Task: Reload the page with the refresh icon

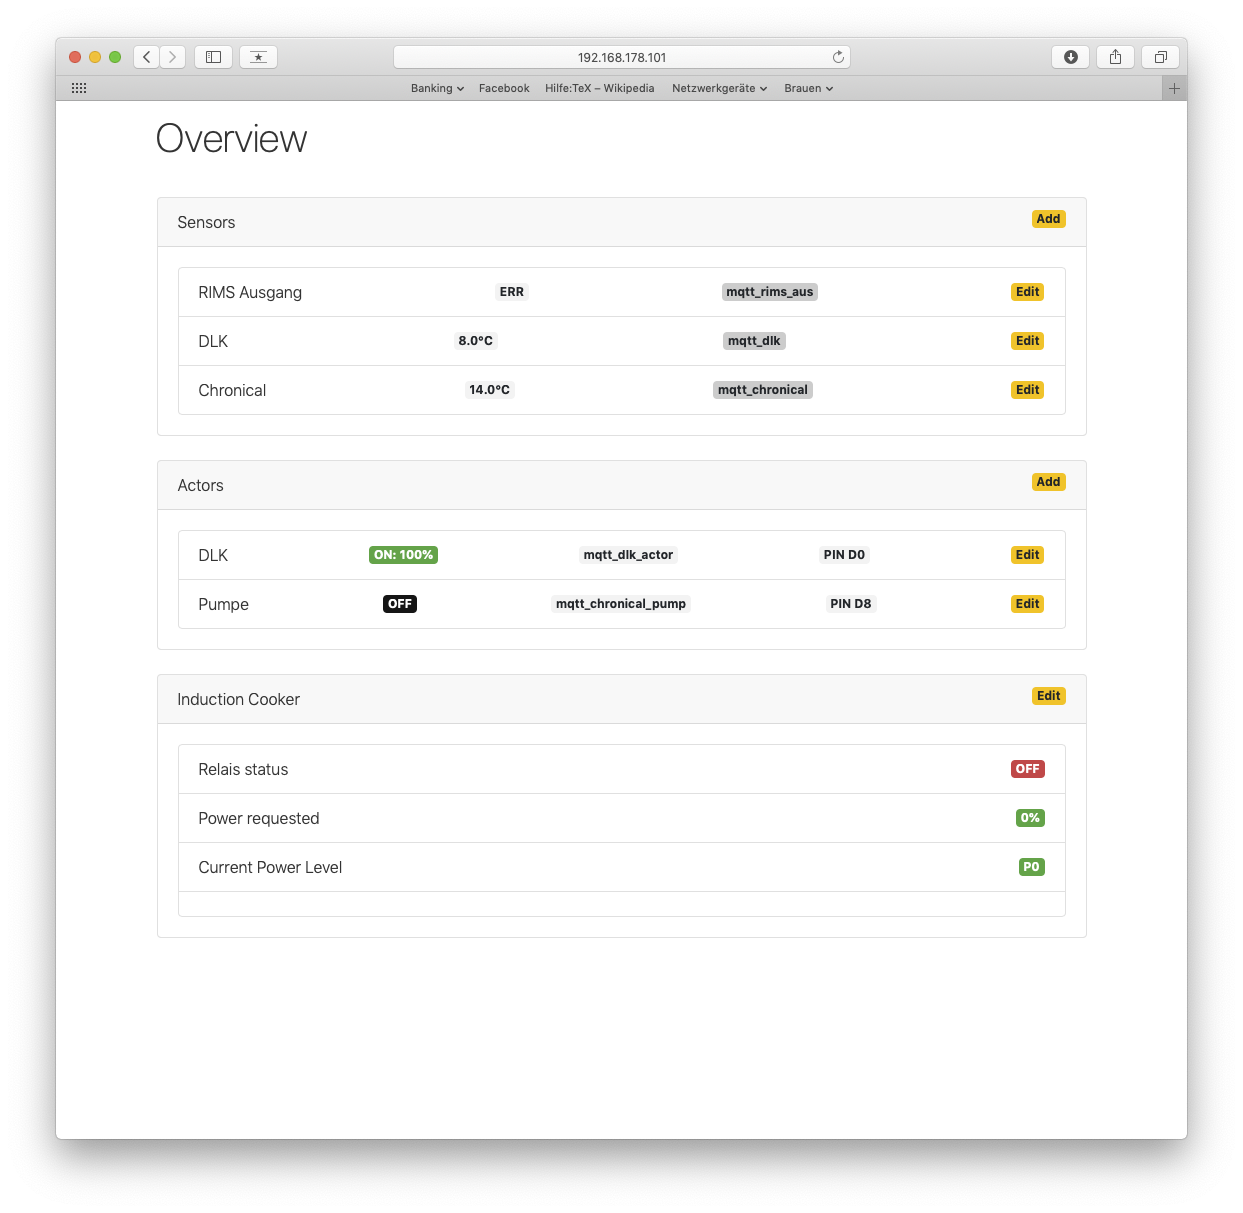Action: coord(838,57)
